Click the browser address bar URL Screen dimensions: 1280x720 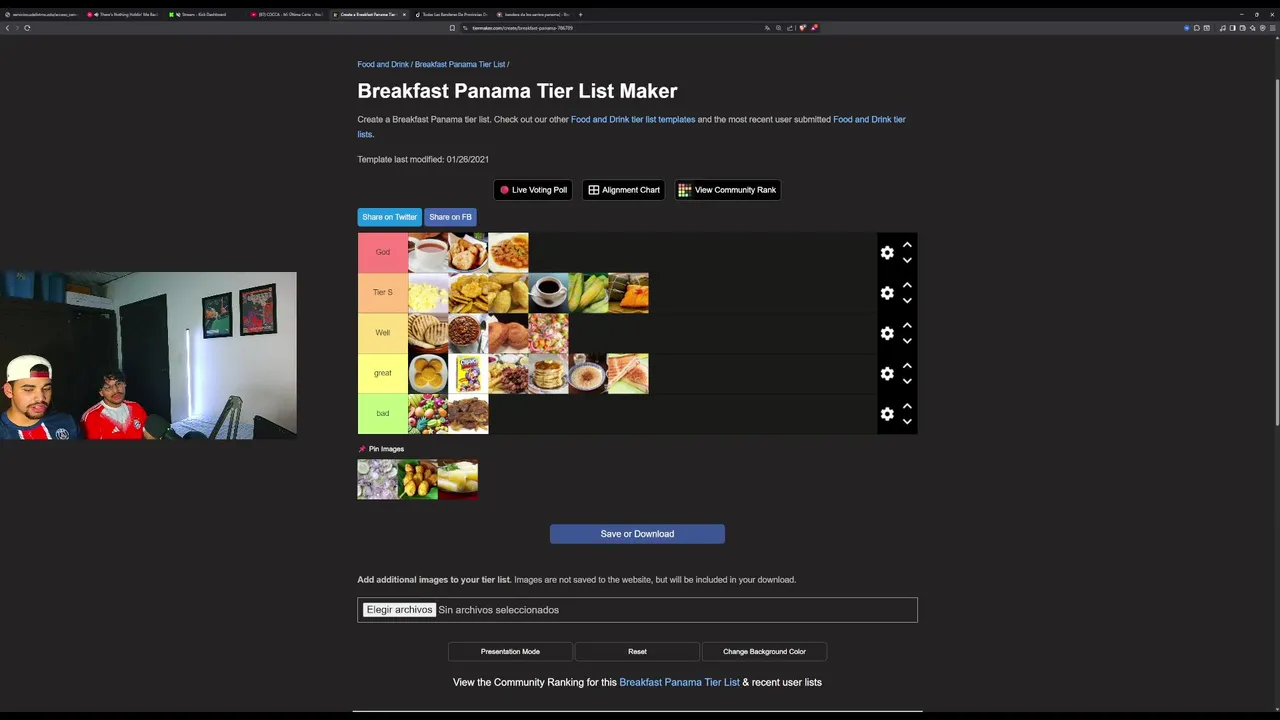coord(522,28)
